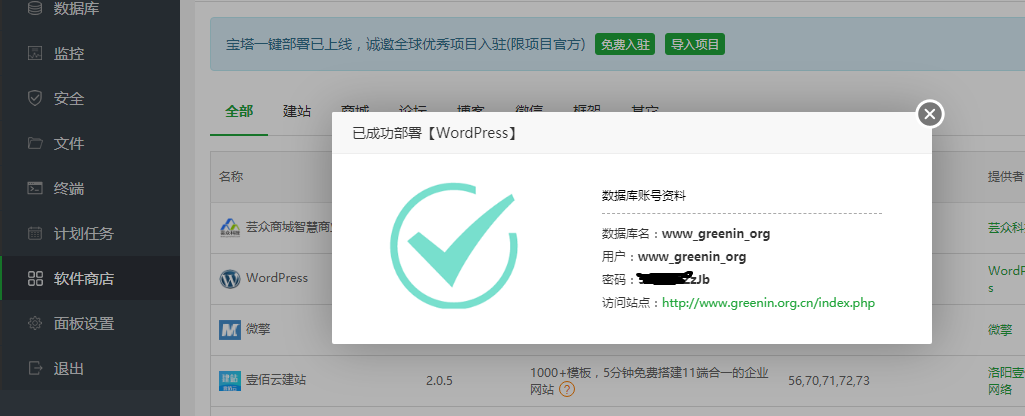Image resolution: width=1025 pixels, height=416 pixels.
Task: Switch to the 全部 tab
Action: coord(239,111)
